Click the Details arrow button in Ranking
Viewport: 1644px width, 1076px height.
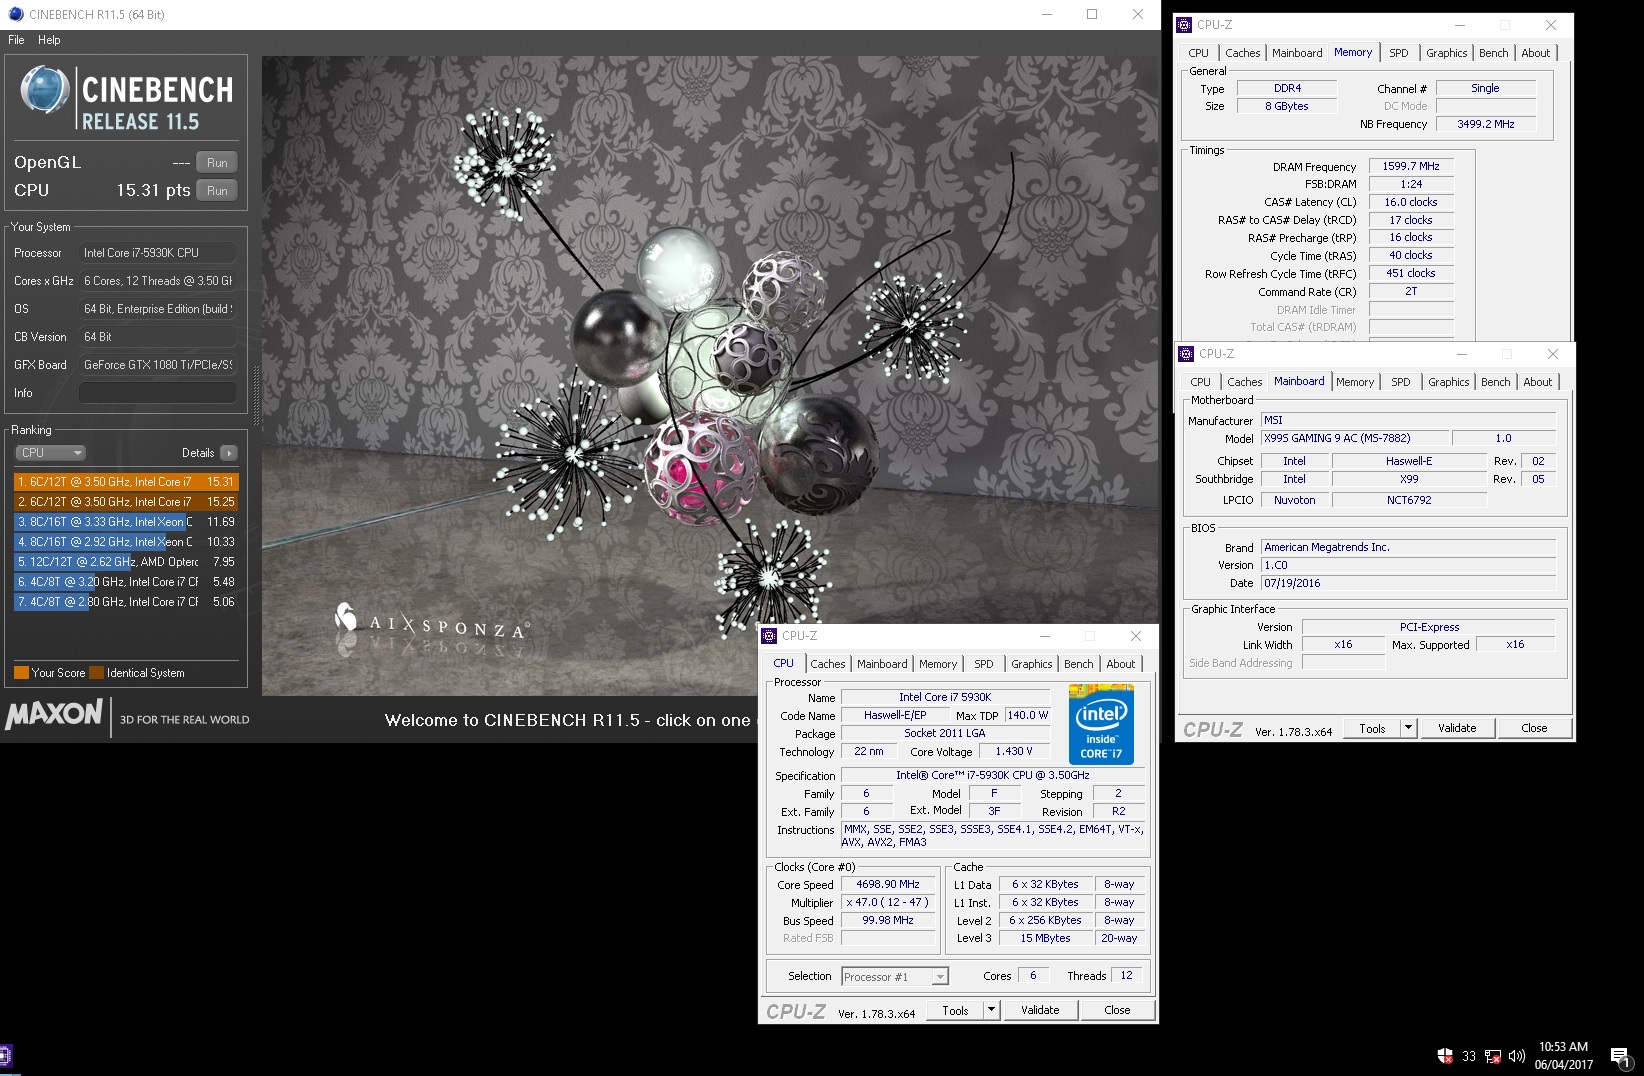(229, 453)
